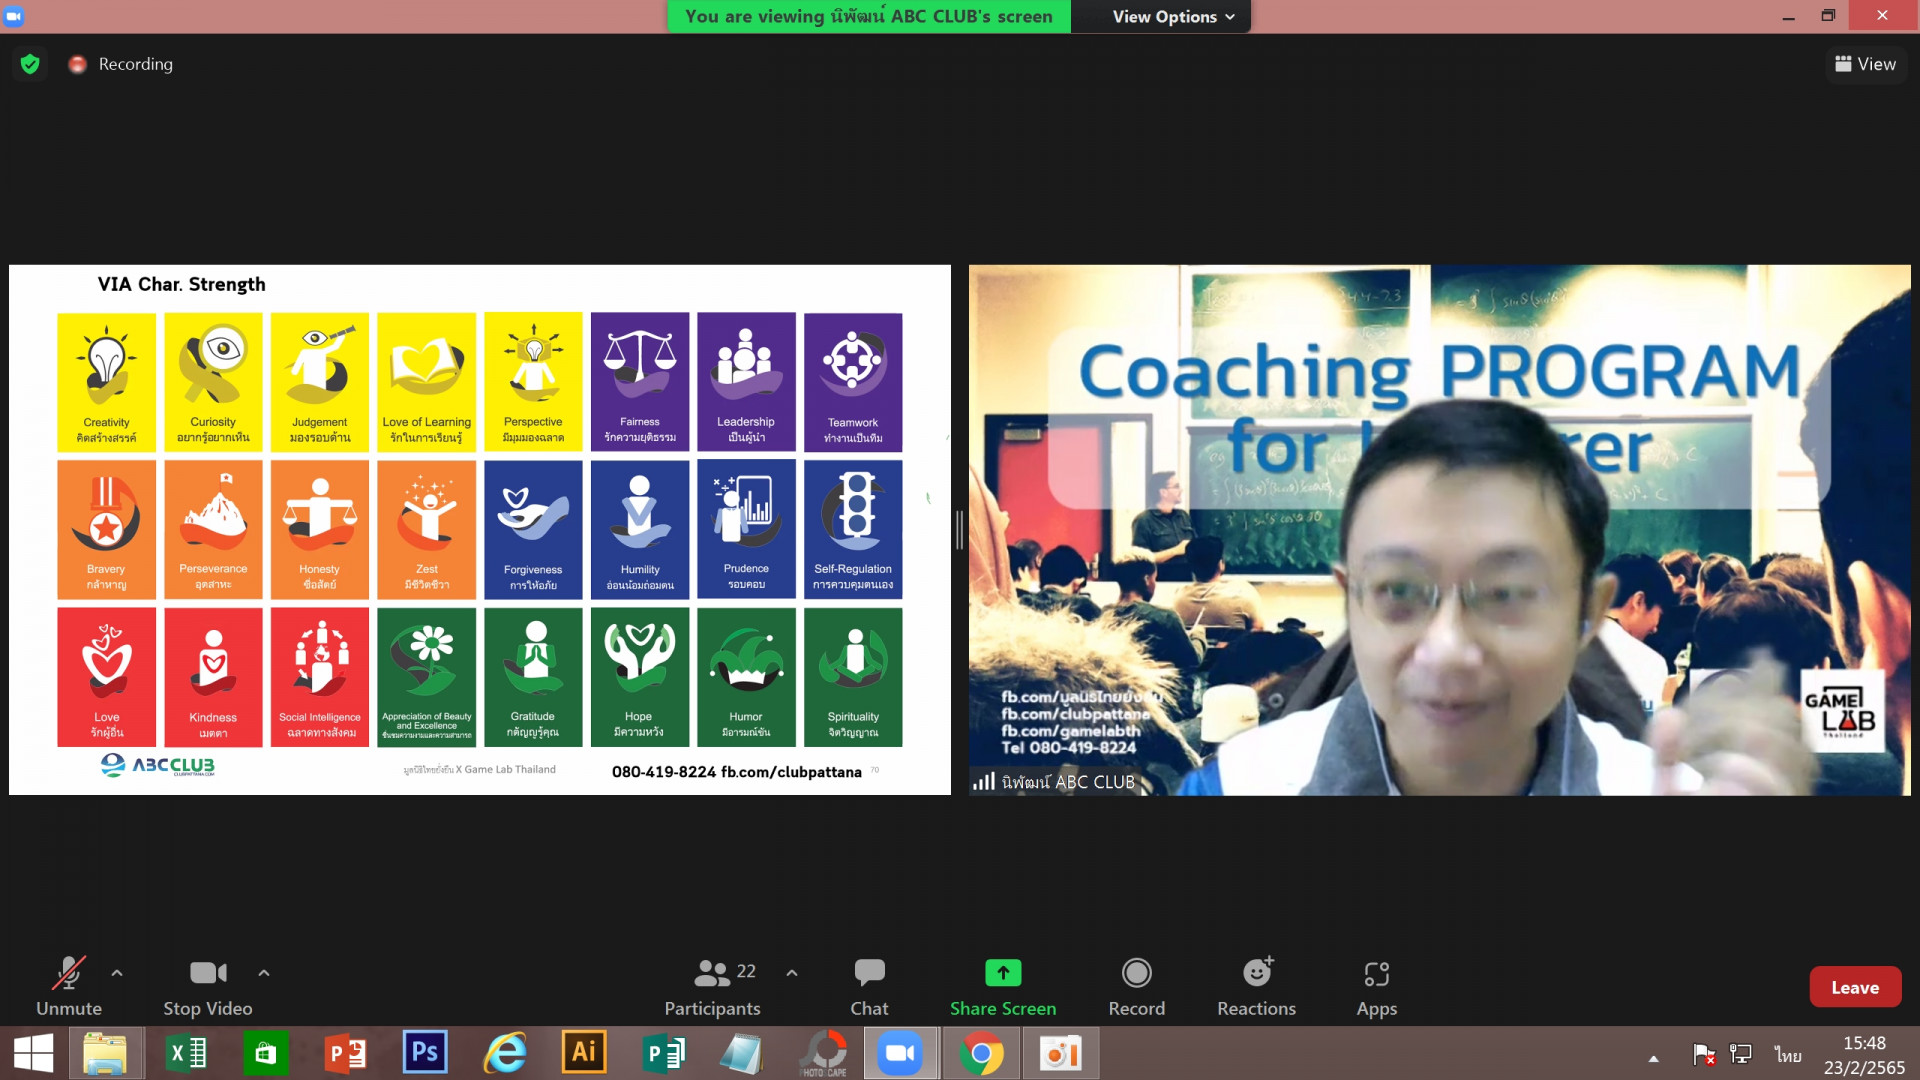Open Publisher from the taskbar
The height and width of the screenshot is (1080, 1920).
(663, 1053)
